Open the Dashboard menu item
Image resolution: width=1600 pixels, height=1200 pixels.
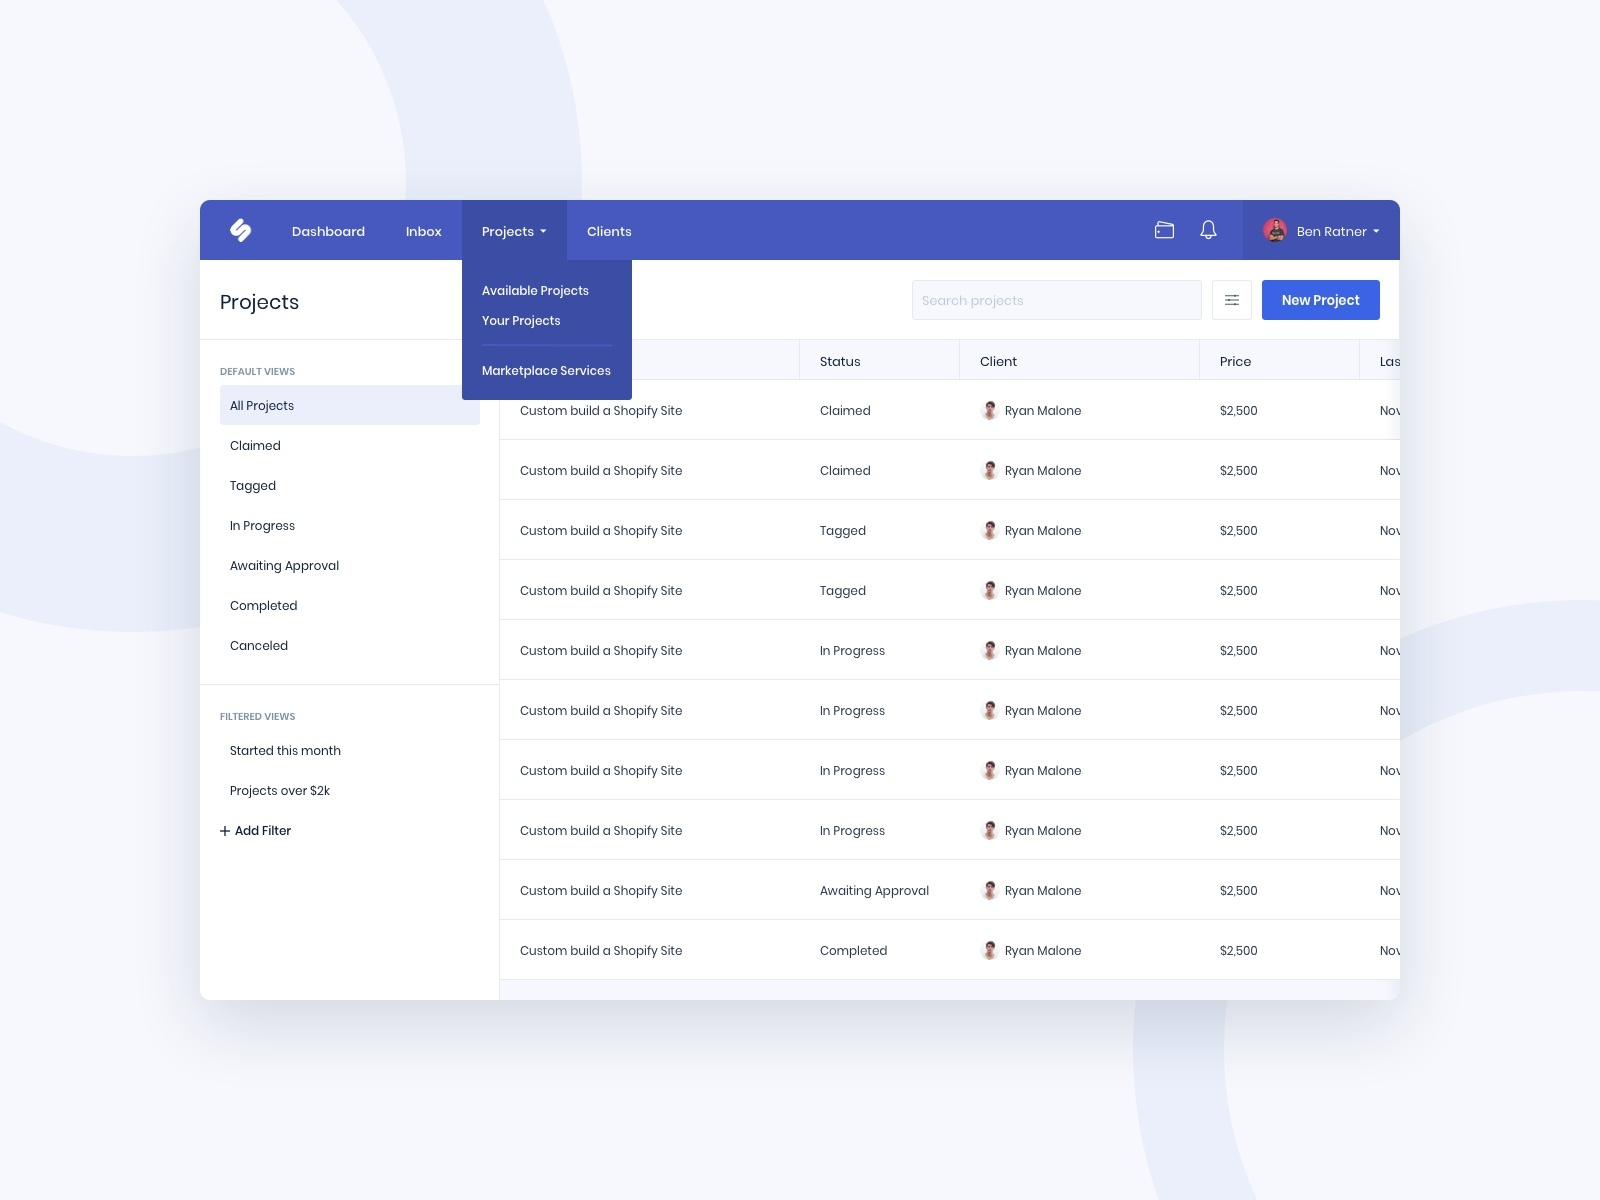pyautogui.click(x=328, y=231)
